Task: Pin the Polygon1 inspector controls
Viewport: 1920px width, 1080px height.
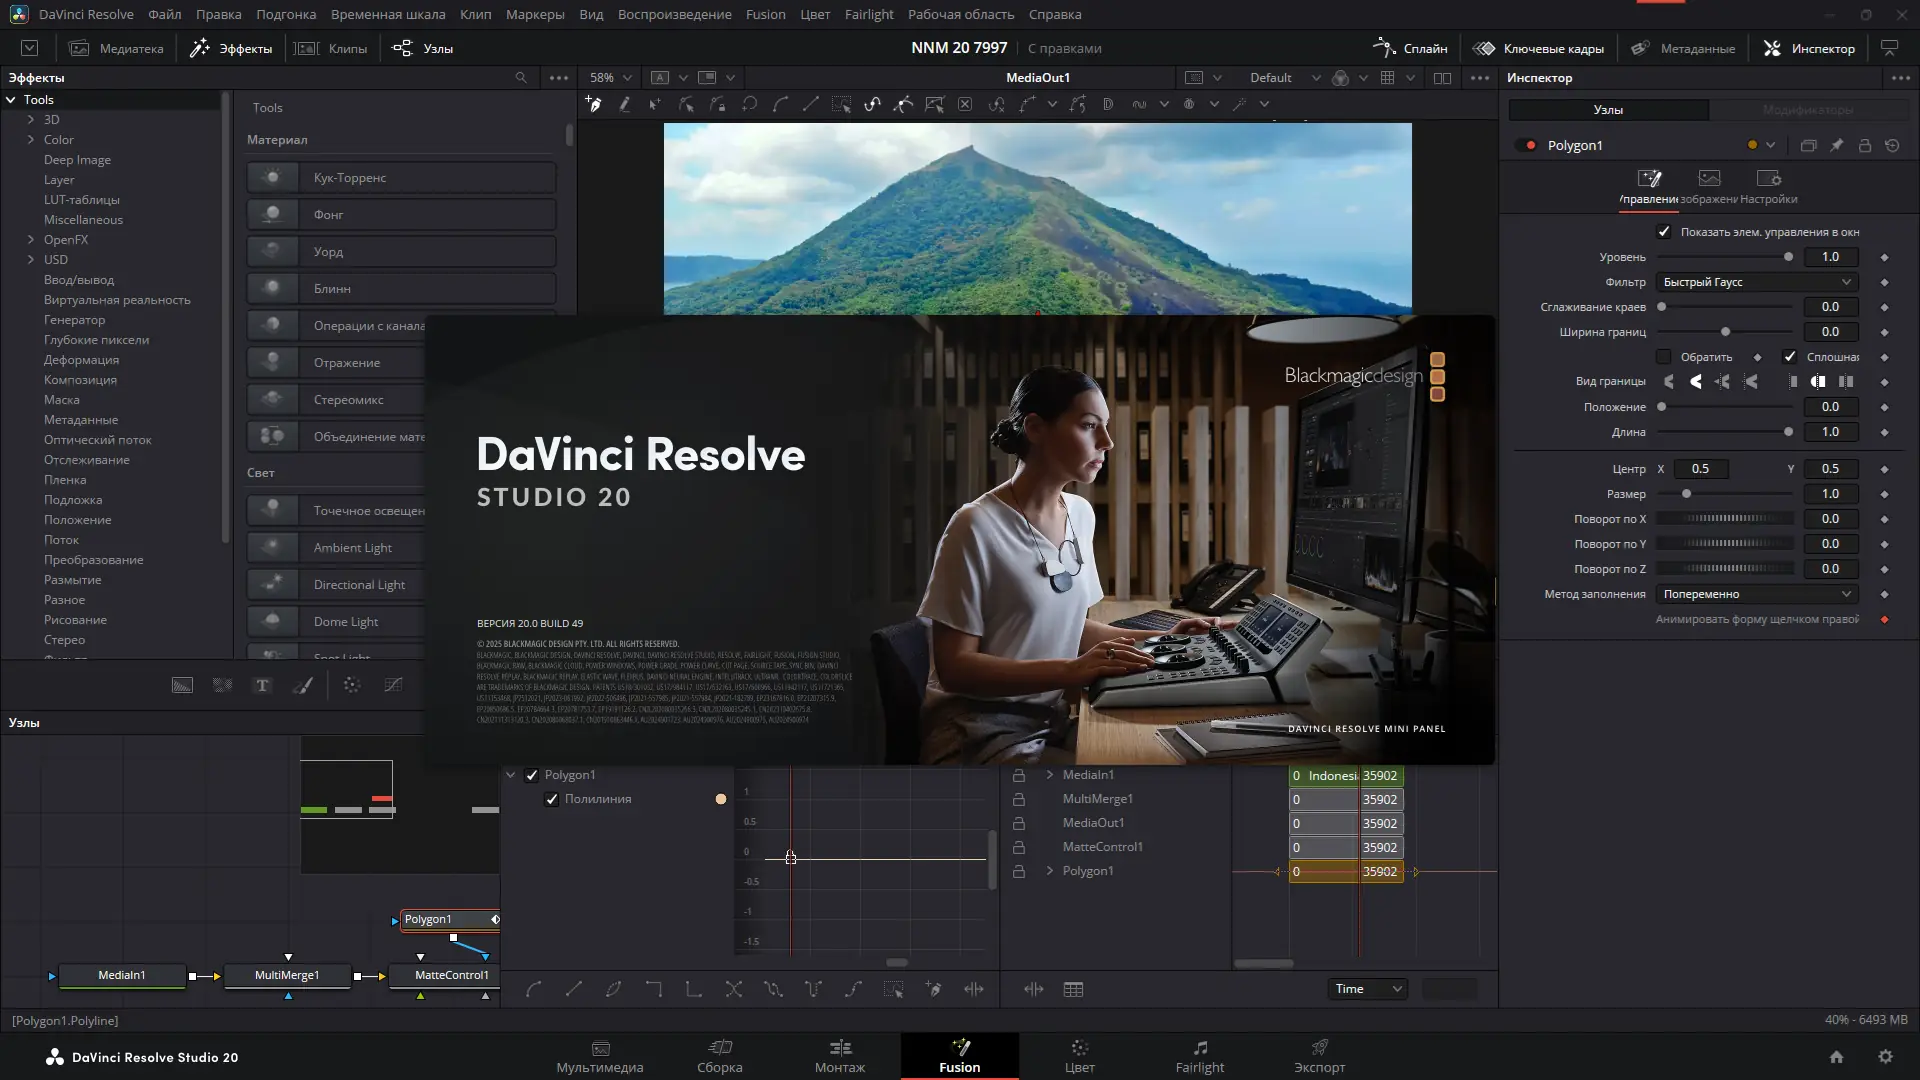Action: click(x=1837, y=145)
